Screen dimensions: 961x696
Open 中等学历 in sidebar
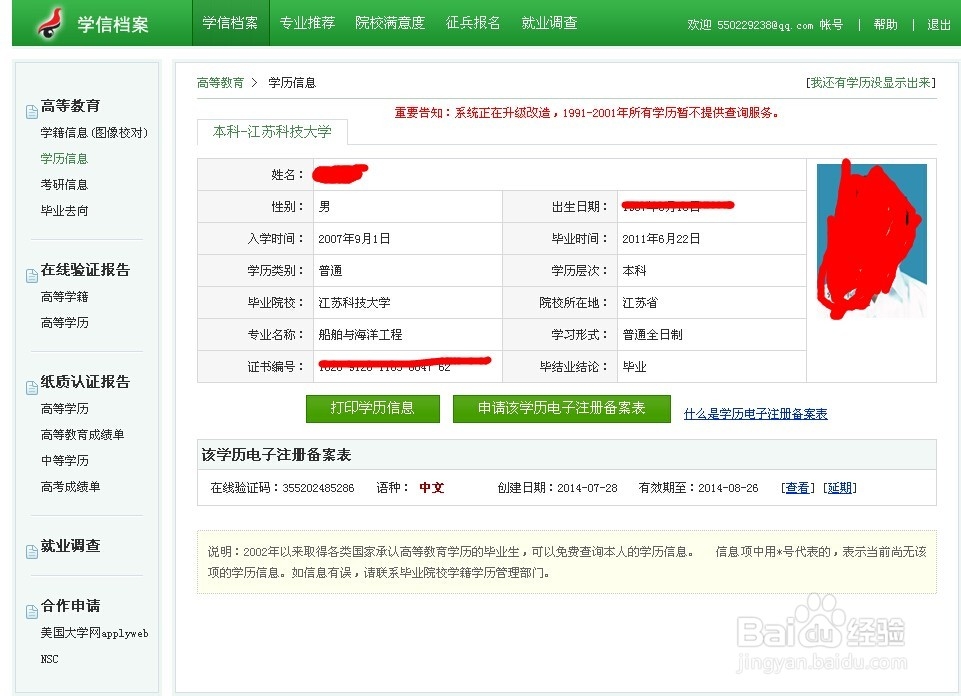coord(64,460)
